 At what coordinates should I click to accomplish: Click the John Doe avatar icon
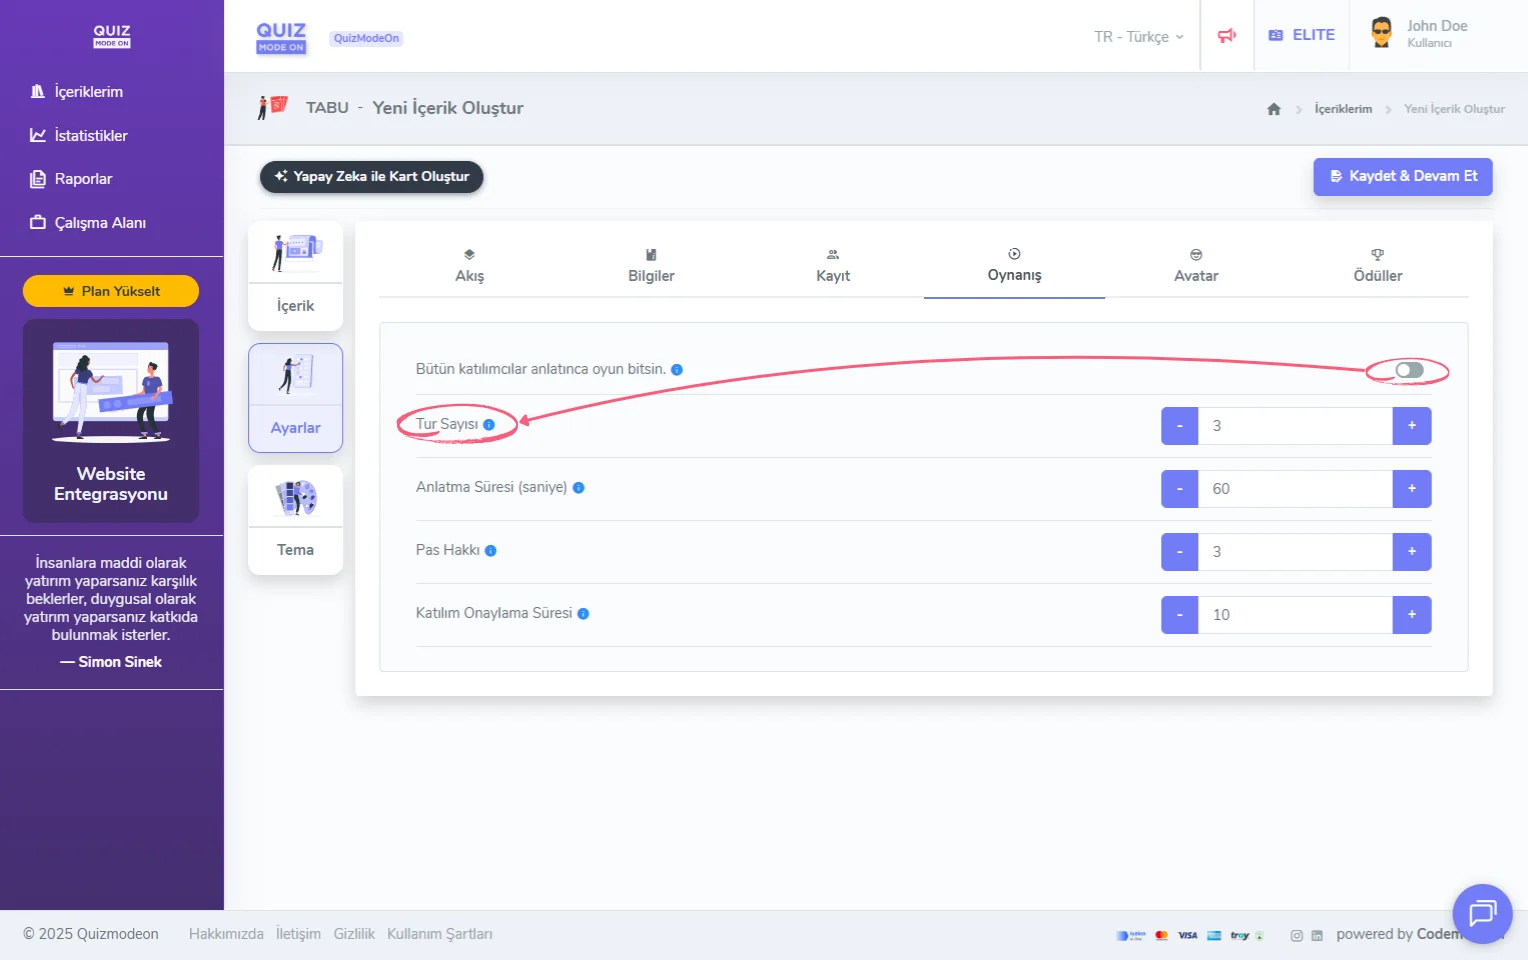(x=1381, y=33)
